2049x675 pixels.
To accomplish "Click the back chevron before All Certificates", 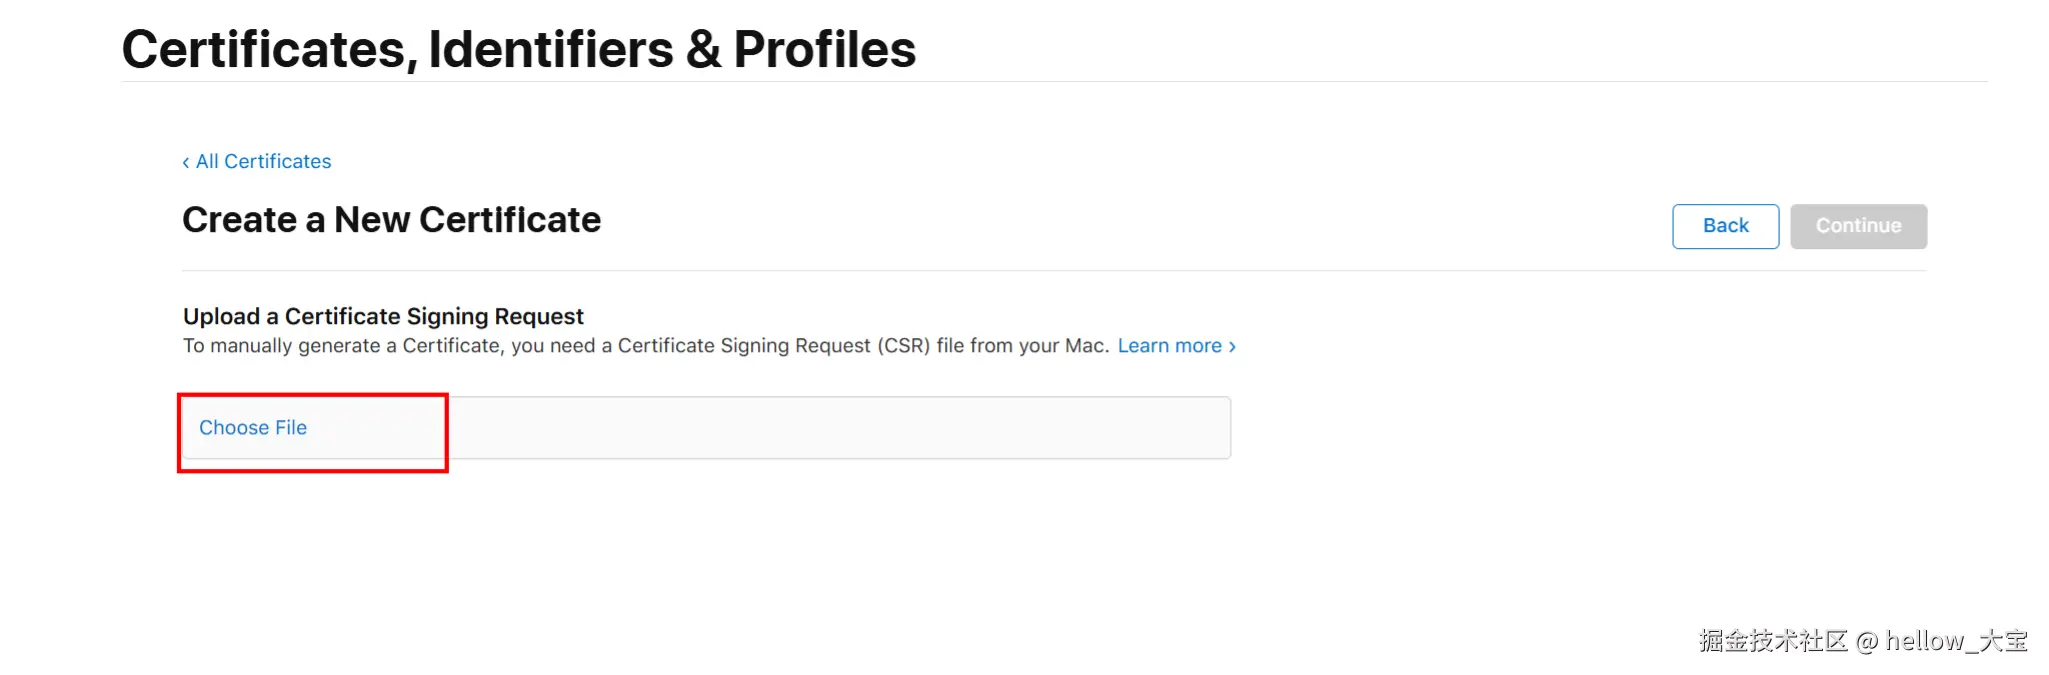I will pos(186,162).
